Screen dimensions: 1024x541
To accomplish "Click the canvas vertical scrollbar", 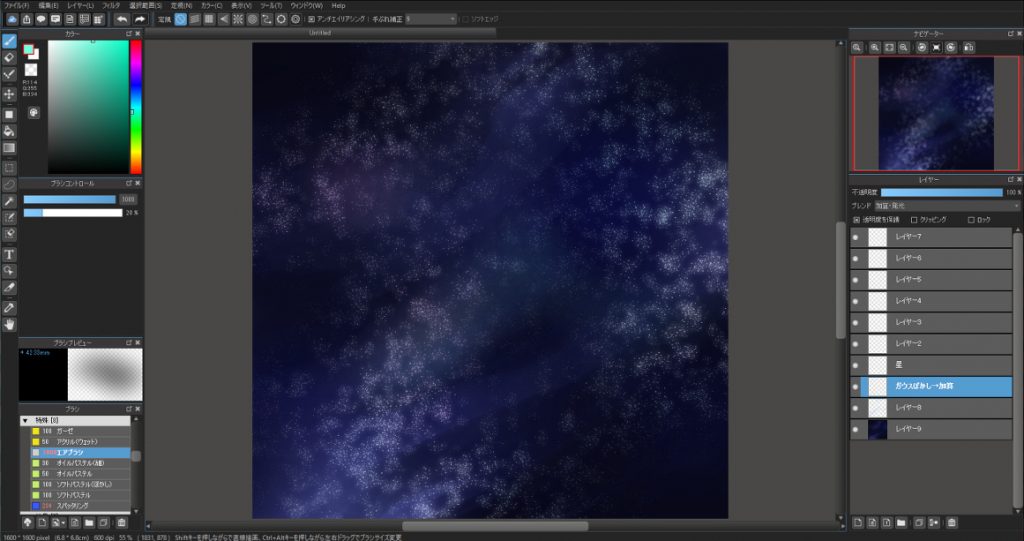I will tap(840, 280).
